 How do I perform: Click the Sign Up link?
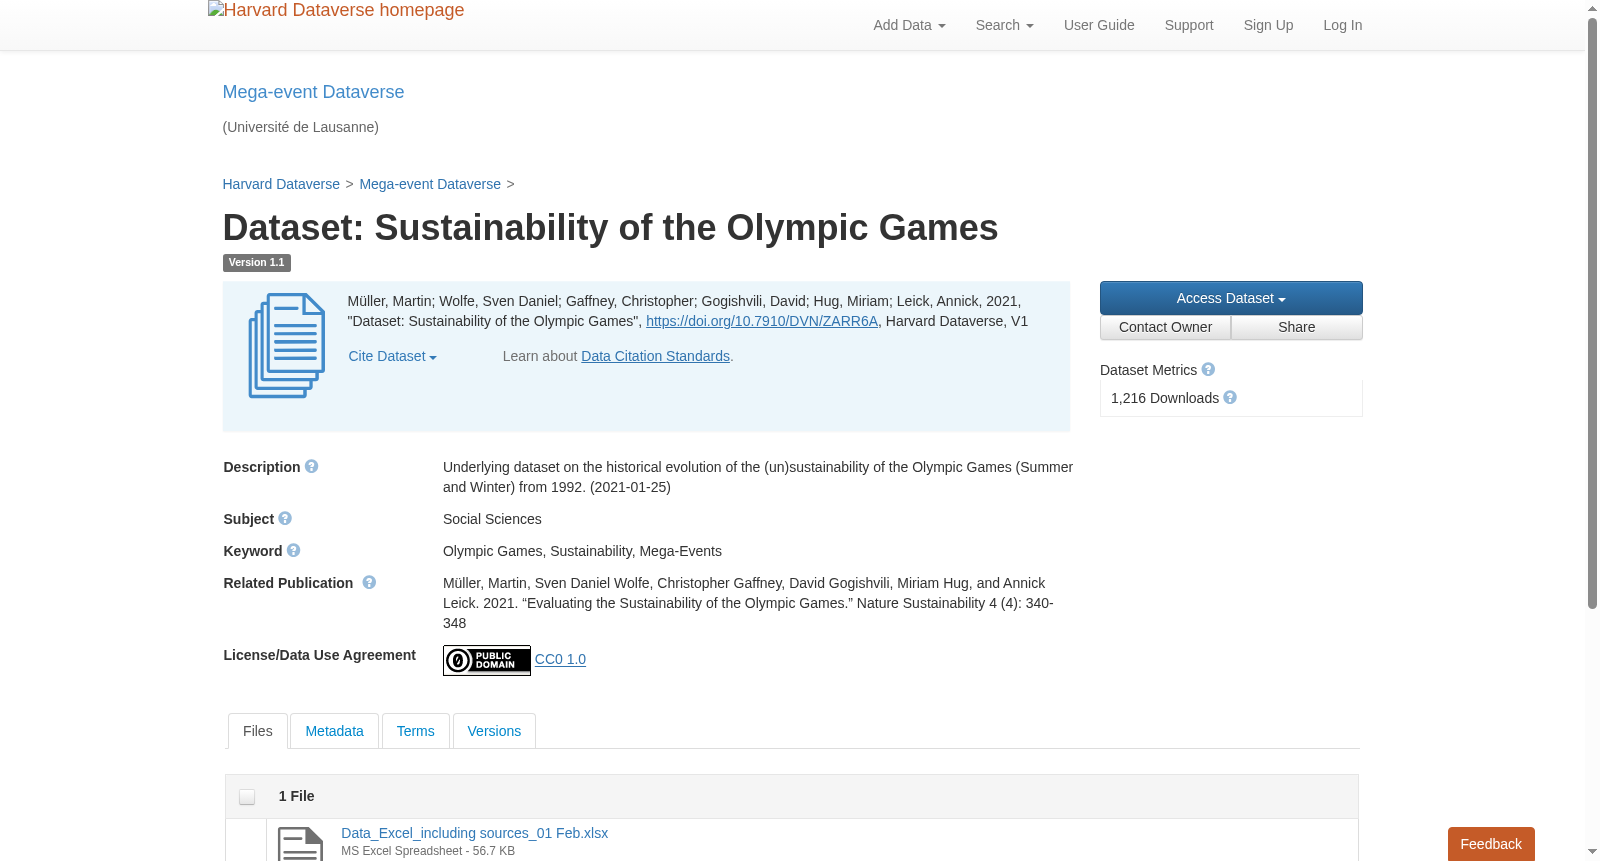pyautogui.click(x=1268, y=25)
